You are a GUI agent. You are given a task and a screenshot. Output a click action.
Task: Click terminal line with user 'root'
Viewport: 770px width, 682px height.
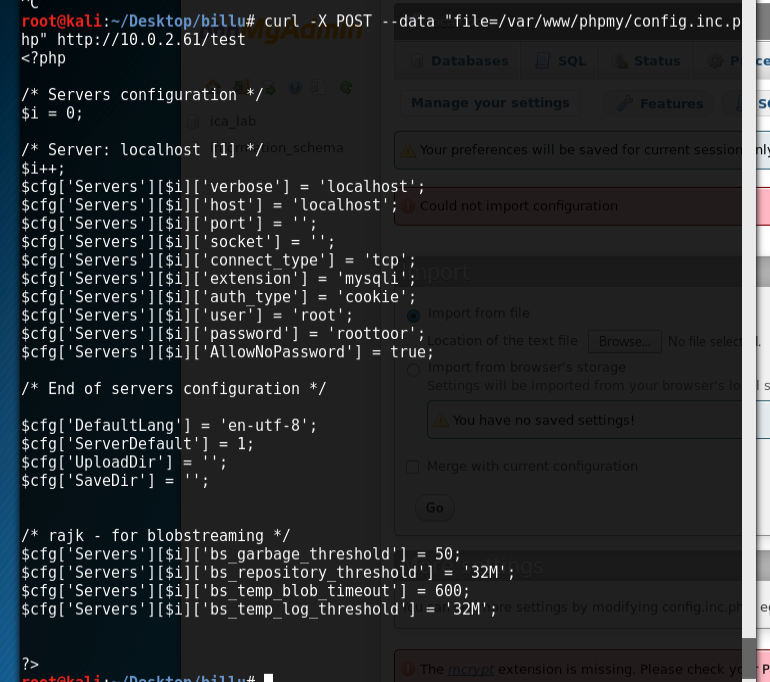(x=187, y=315)
